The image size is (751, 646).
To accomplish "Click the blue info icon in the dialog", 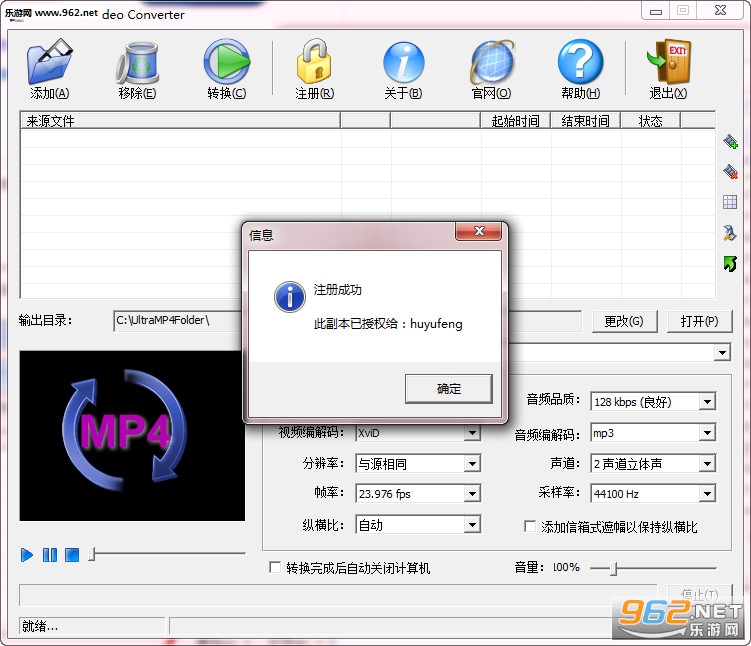I will coord(289,296).
